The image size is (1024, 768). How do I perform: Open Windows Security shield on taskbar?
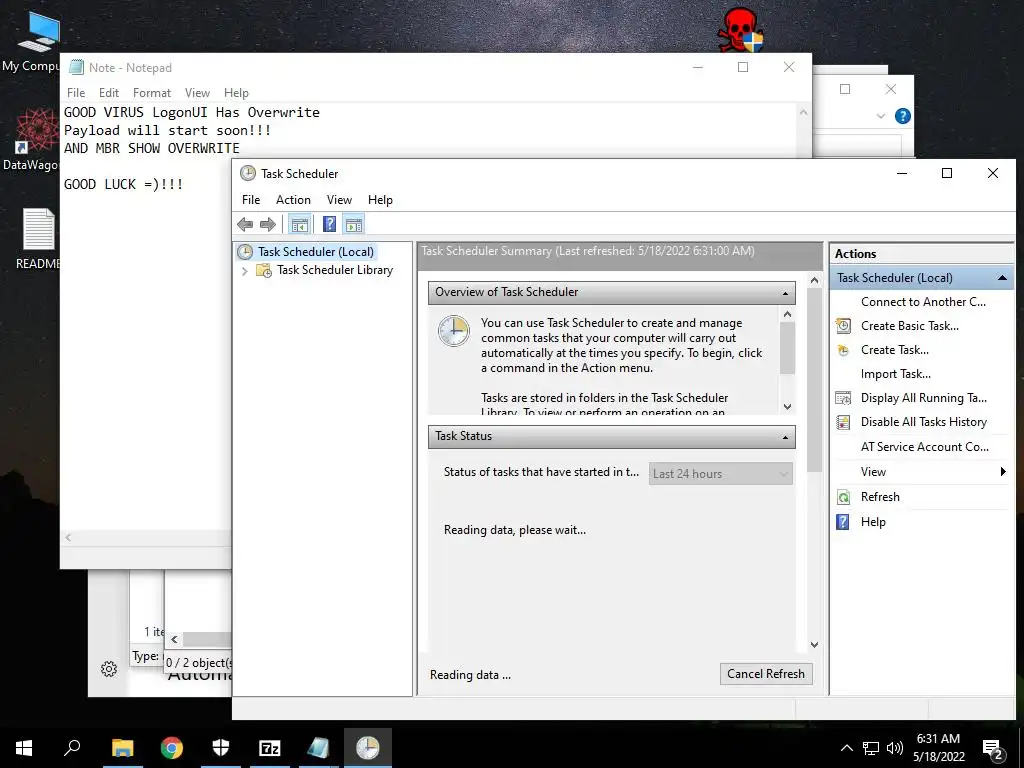[221, 748]
